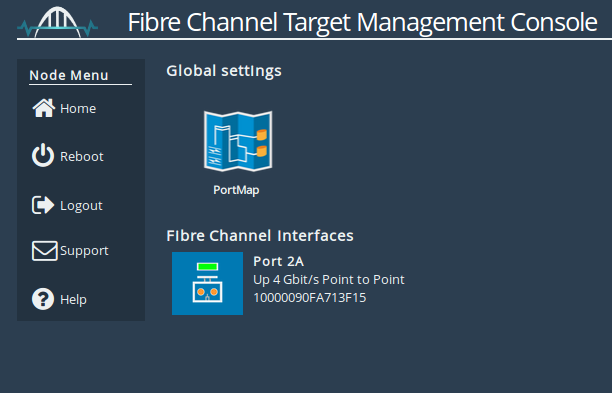Click the Fibre Channel Interfaces heading
This screenshot has width=612, height=393.
[x=260, y=236]
